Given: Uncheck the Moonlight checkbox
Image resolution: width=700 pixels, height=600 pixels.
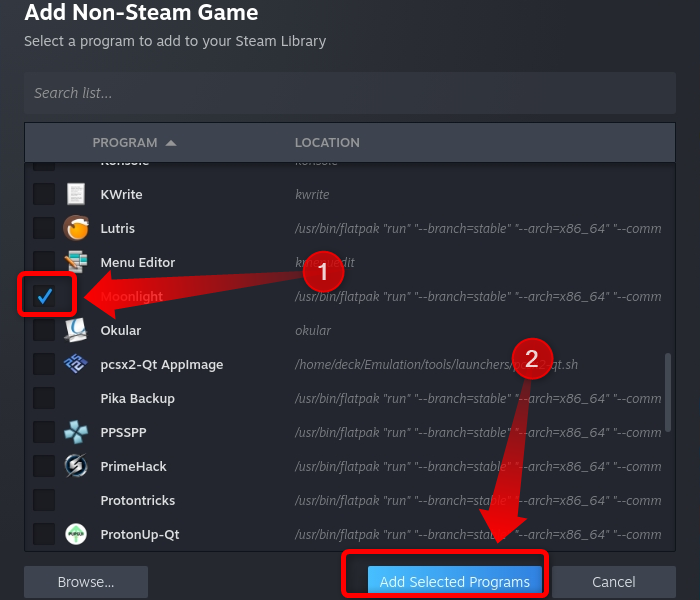Looking at the screenshot, I should coord(44,296).
